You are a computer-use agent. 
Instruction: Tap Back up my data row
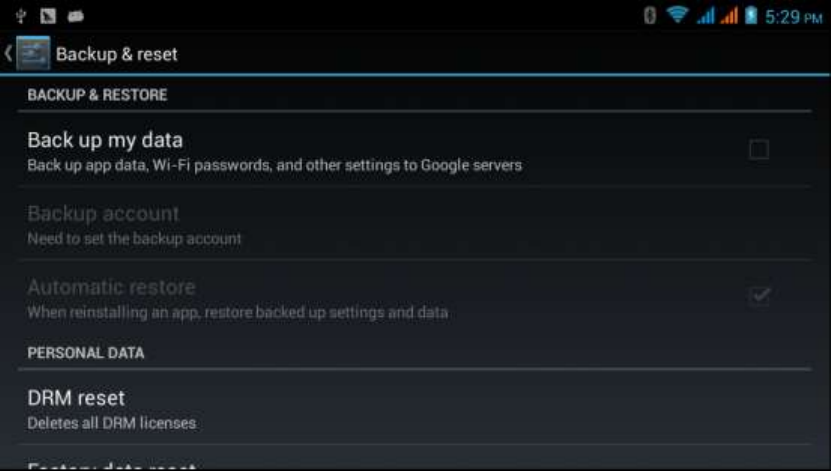tap(414, 150)
